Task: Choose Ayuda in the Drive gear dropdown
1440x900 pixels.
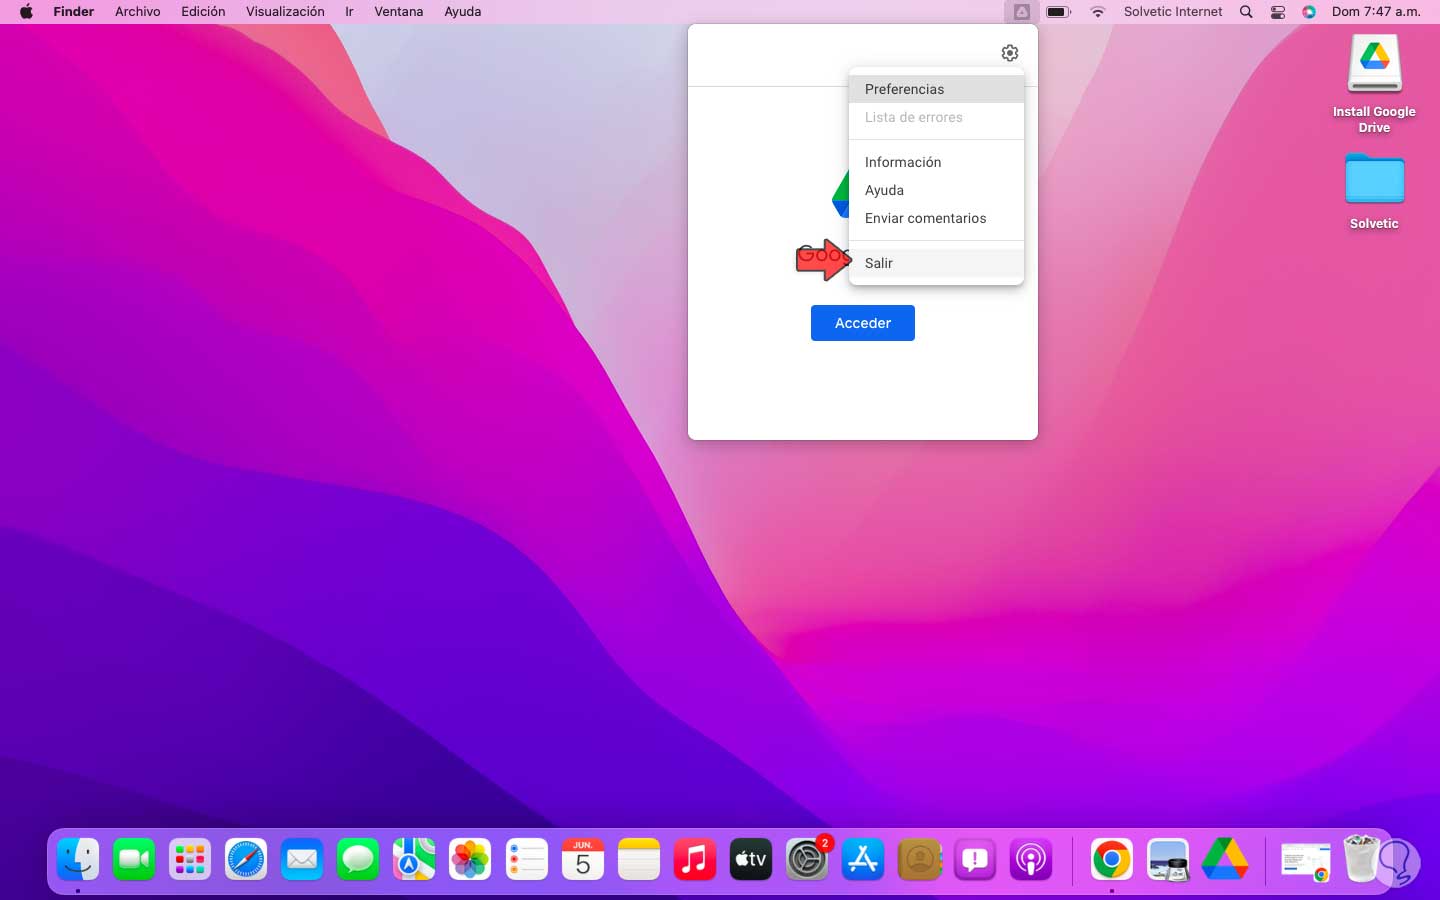Action: click(936, 190)
